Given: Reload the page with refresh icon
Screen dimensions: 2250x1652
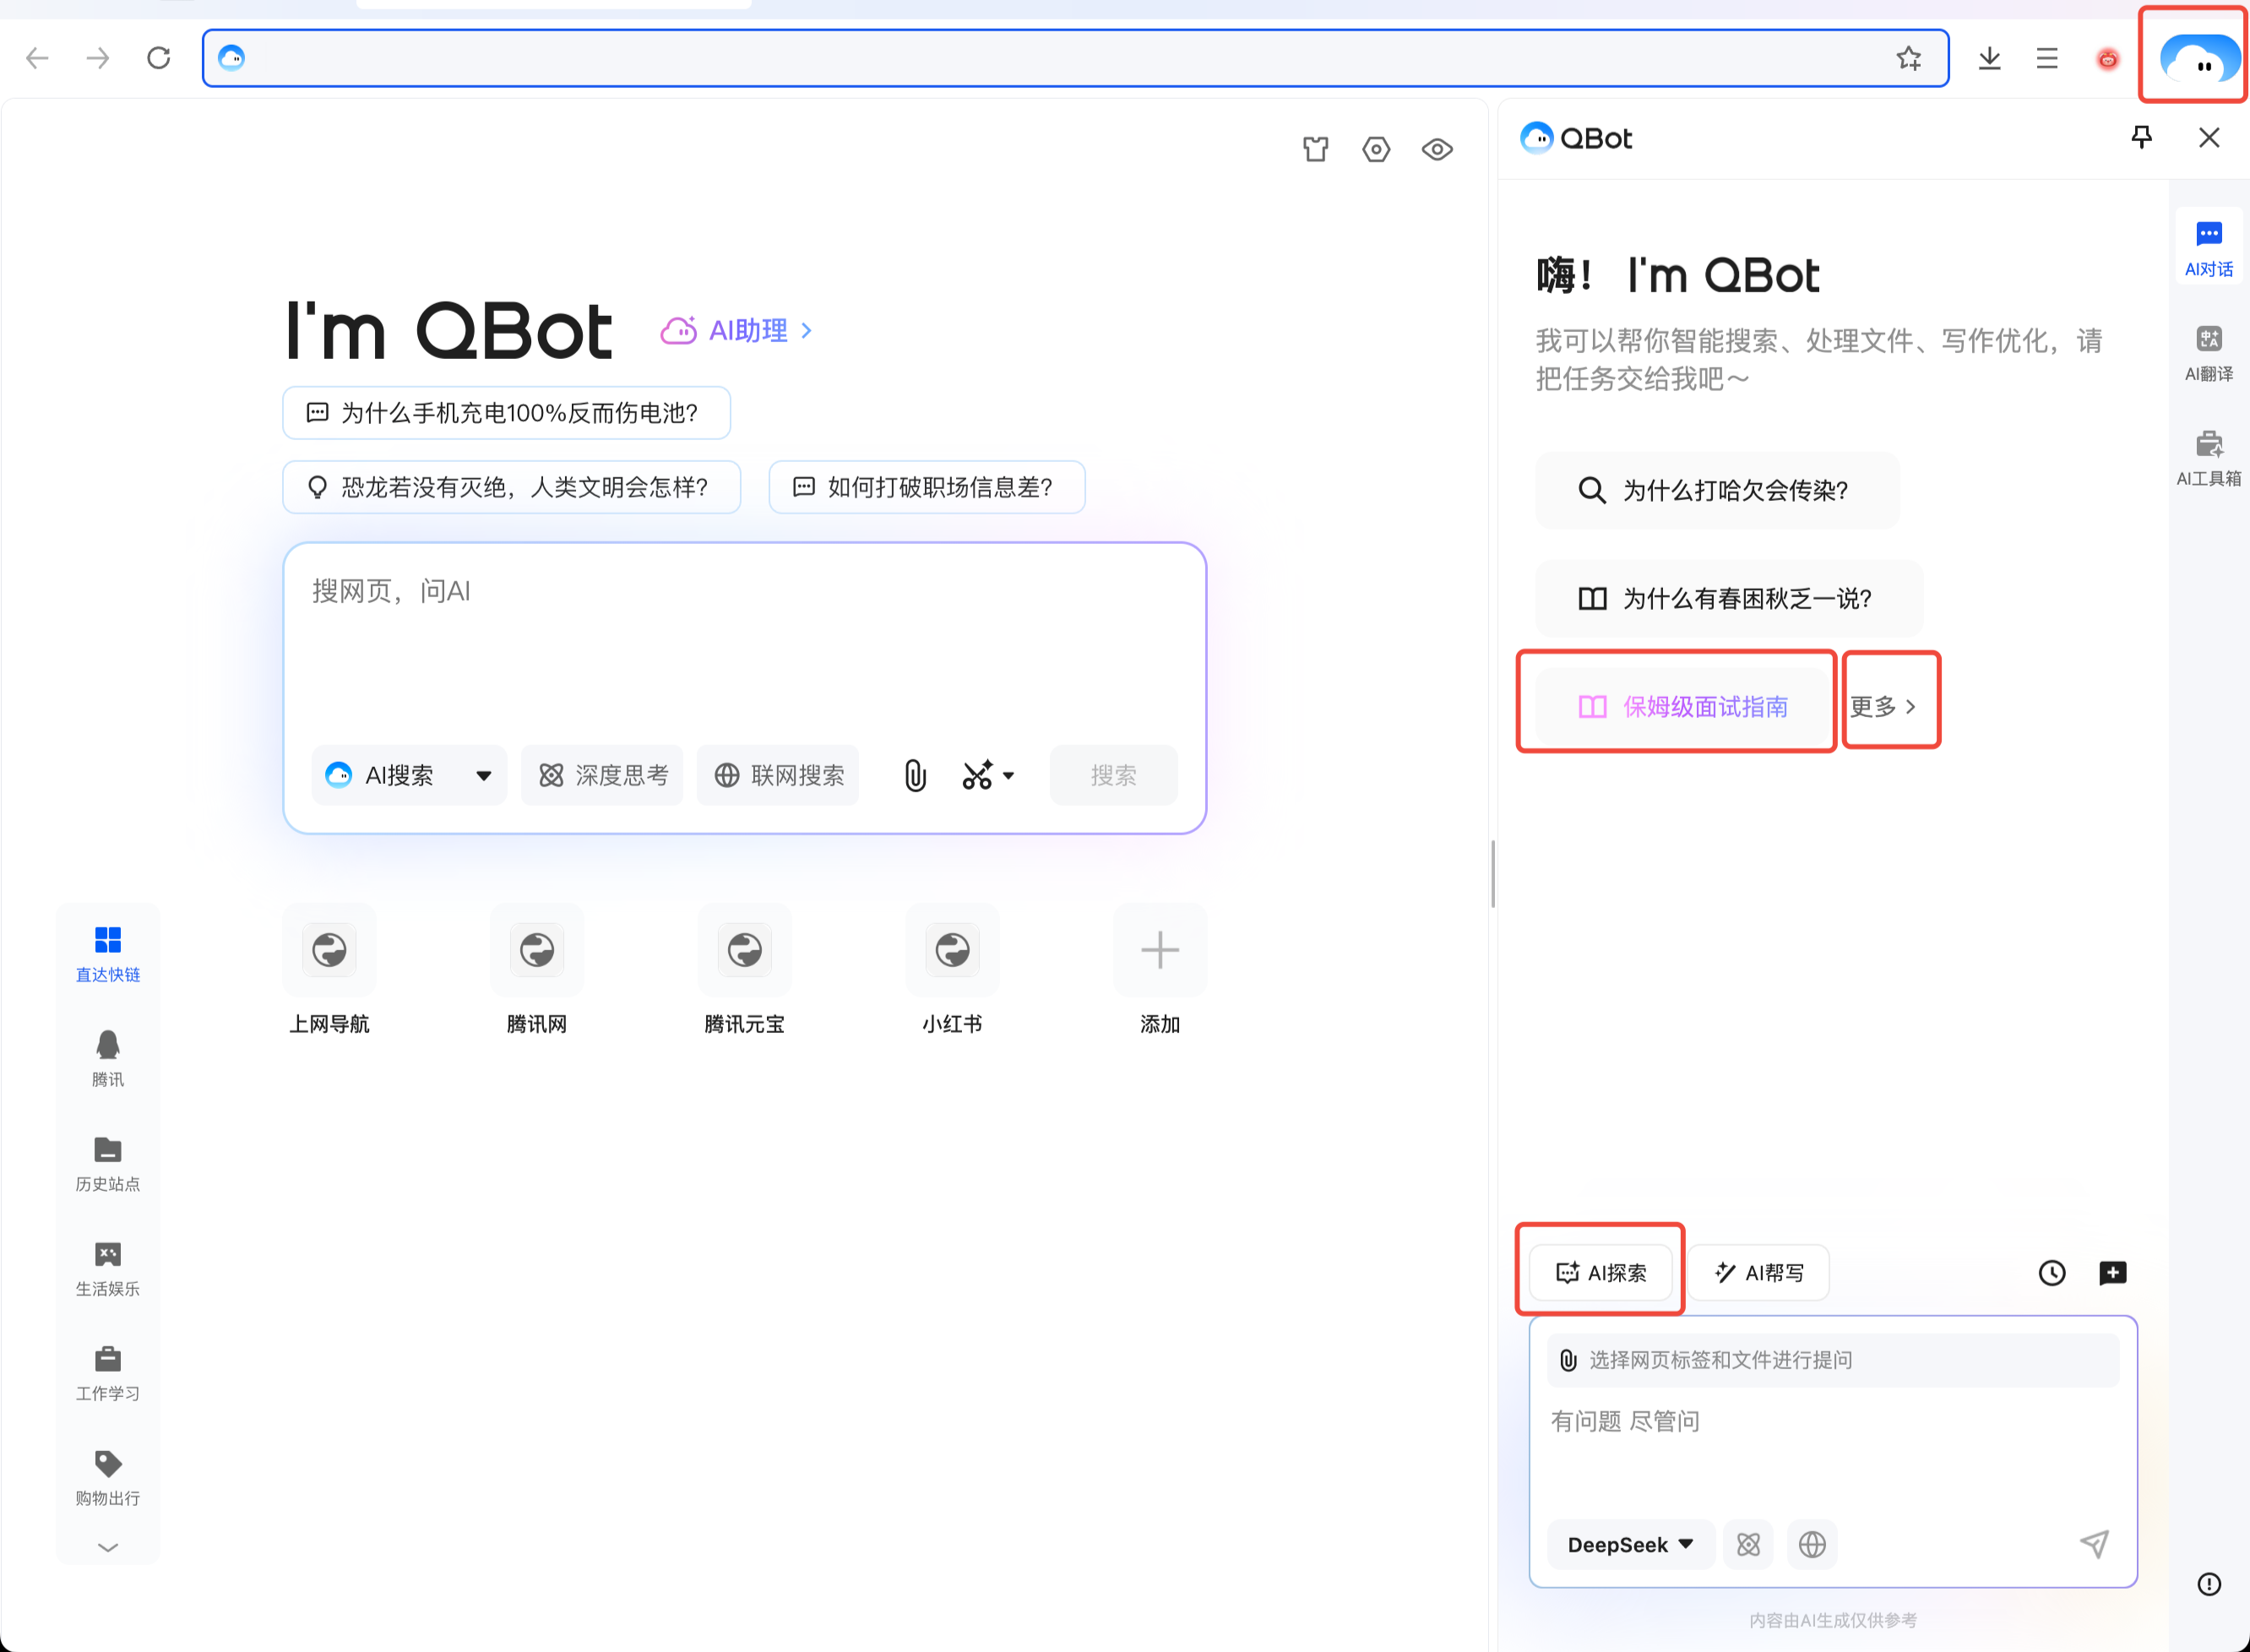Looking at the screenshot, I should tap(158, 58).
